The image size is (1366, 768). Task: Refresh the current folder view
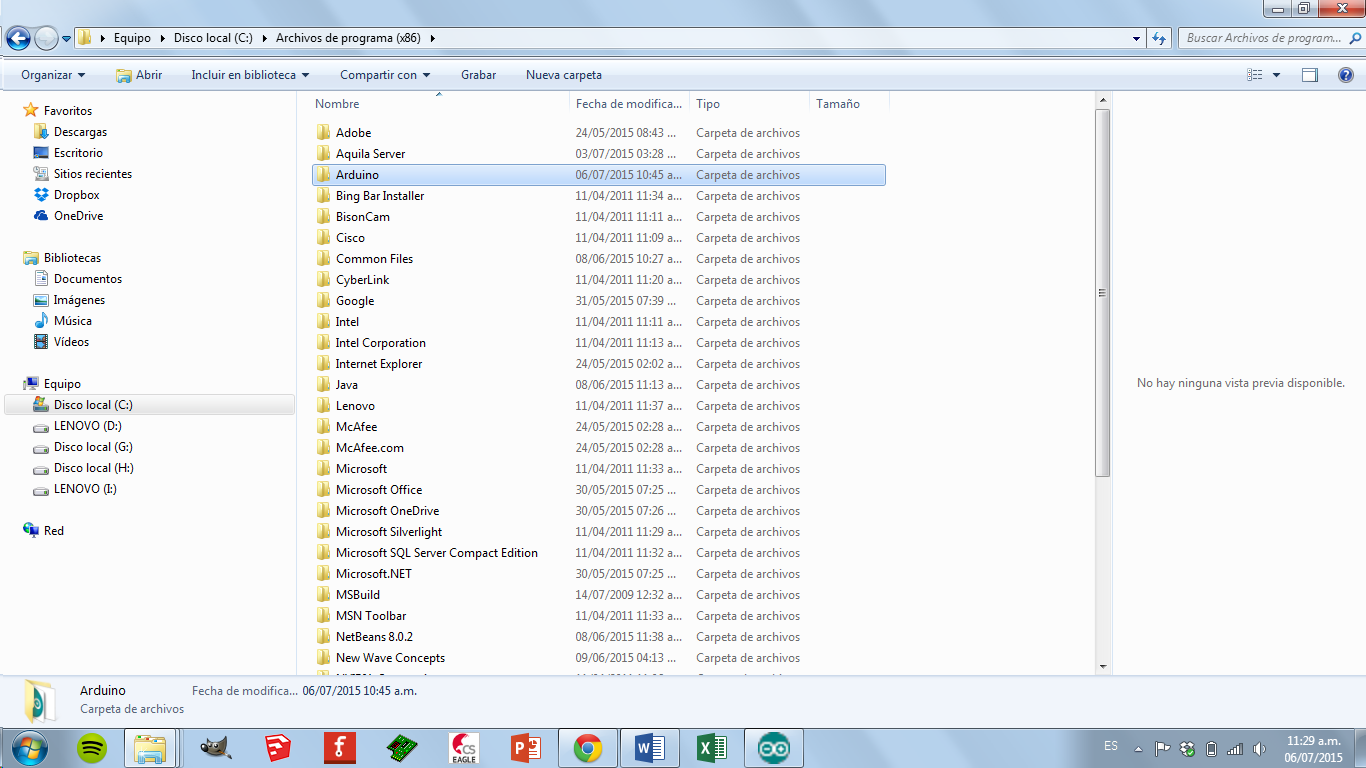1159,38
